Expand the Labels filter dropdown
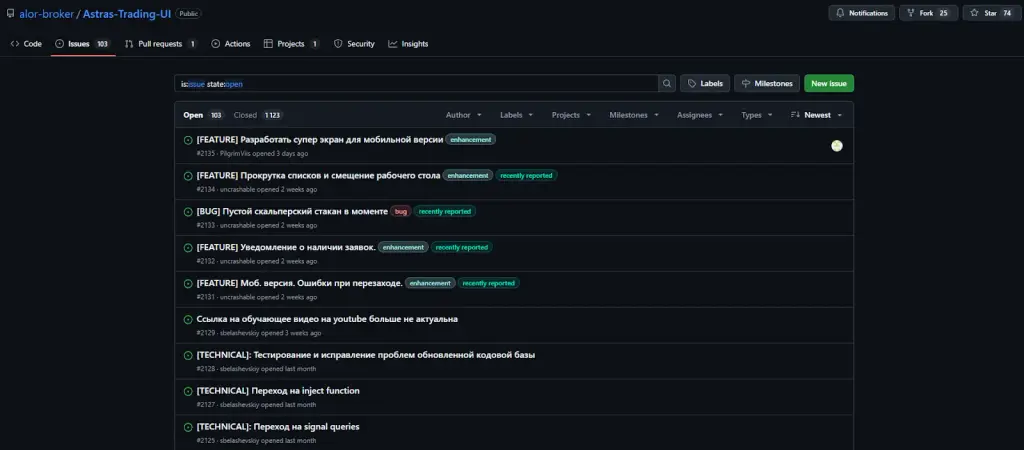The image size is (1024, 450). (517, 115)
